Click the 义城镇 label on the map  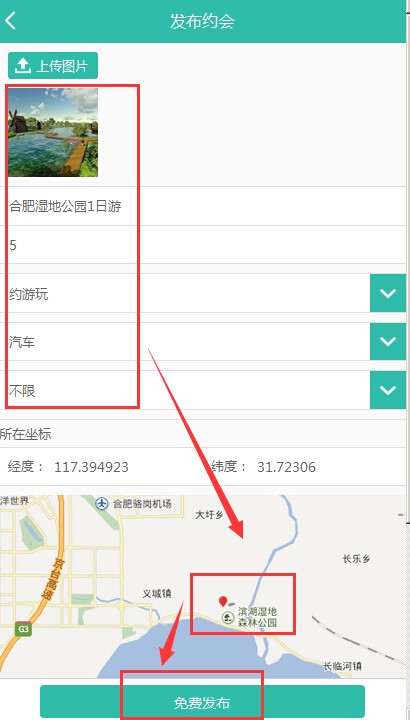tap(157, 594)
